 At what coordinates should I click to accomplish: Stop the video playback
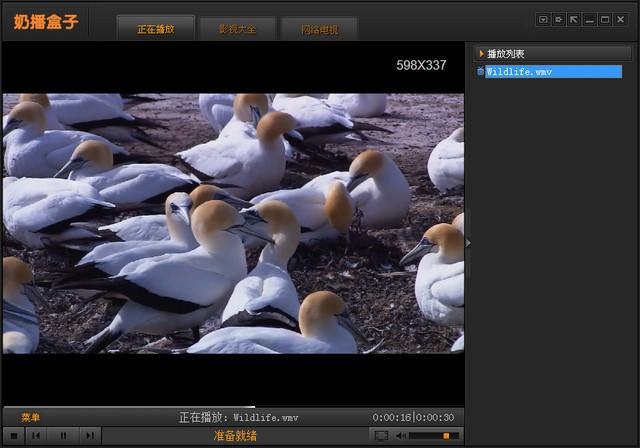coord(12,436)
